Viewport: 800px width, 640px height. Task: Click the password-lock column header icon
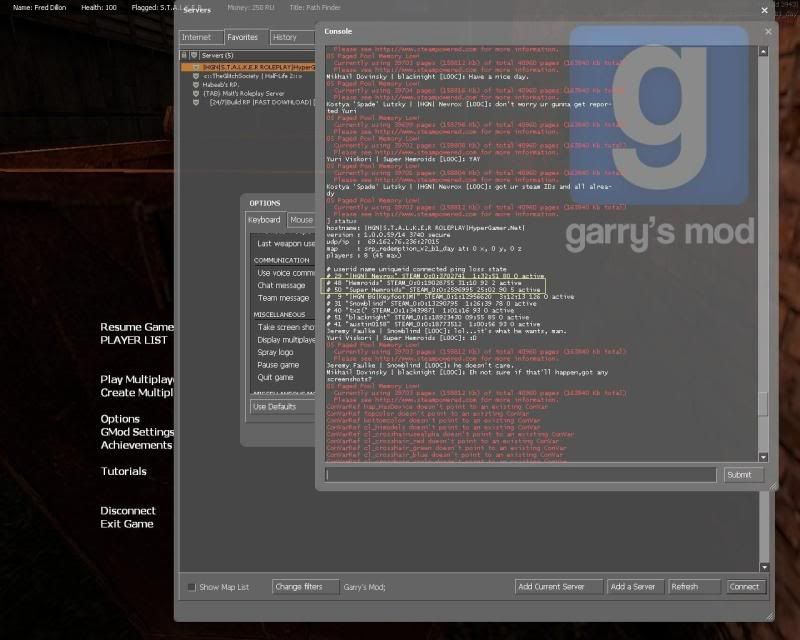point(184,55)
